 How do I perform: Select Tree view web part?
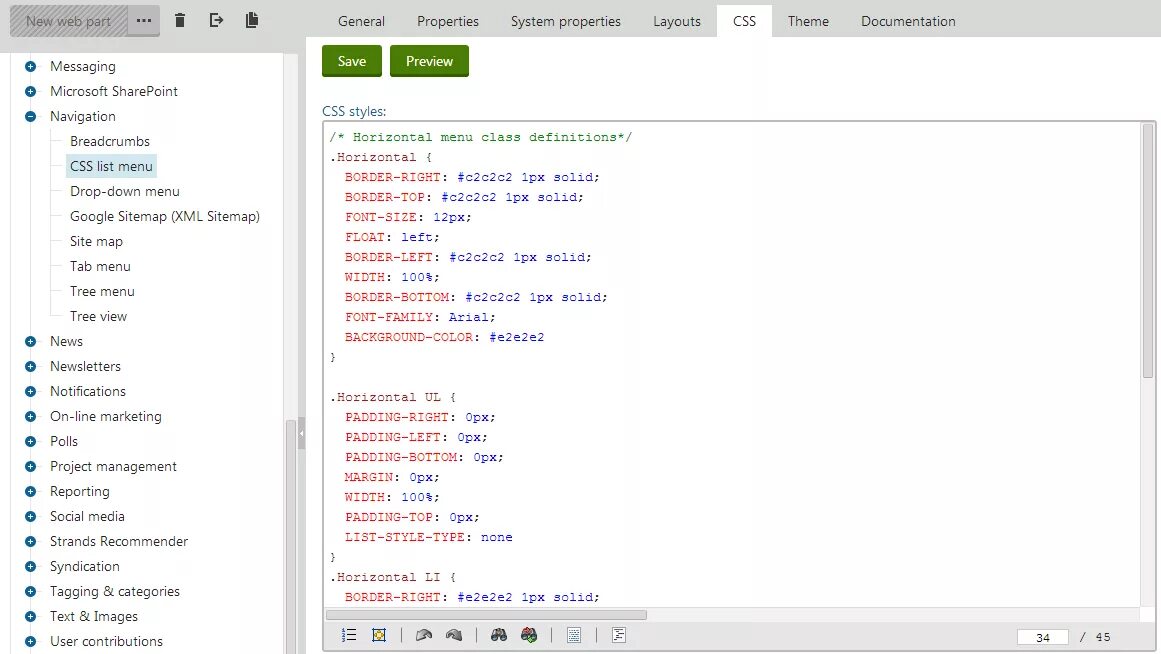[x=98, y=316]
